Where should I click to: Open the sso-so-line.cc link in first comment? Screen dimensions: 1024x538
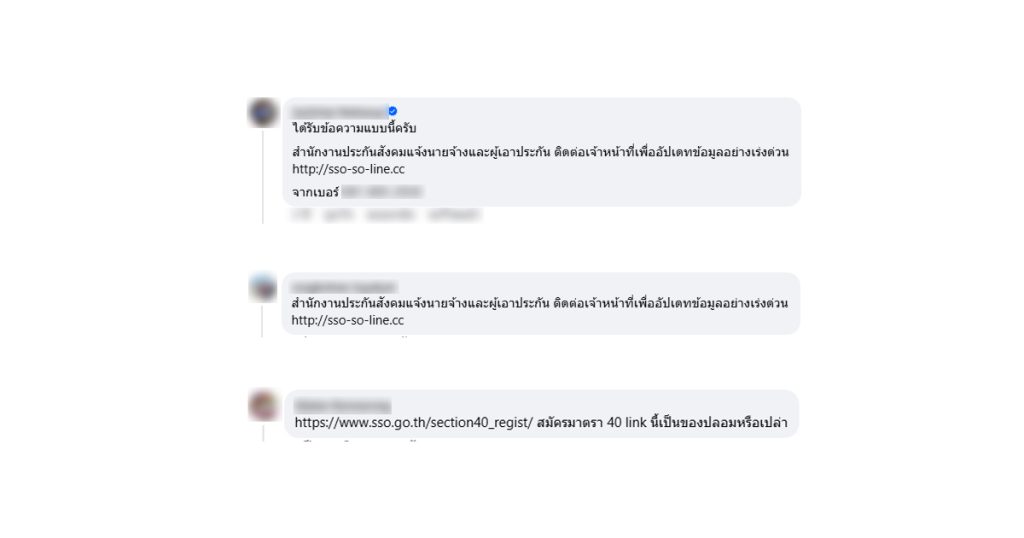click(348, 169)
